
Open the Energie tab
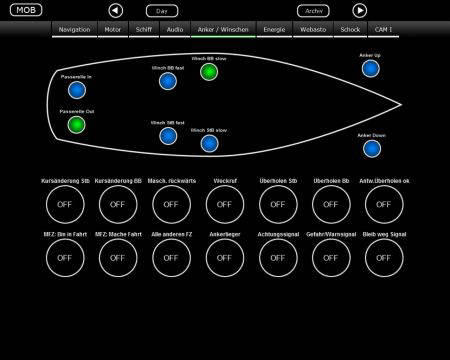(274, 30)
